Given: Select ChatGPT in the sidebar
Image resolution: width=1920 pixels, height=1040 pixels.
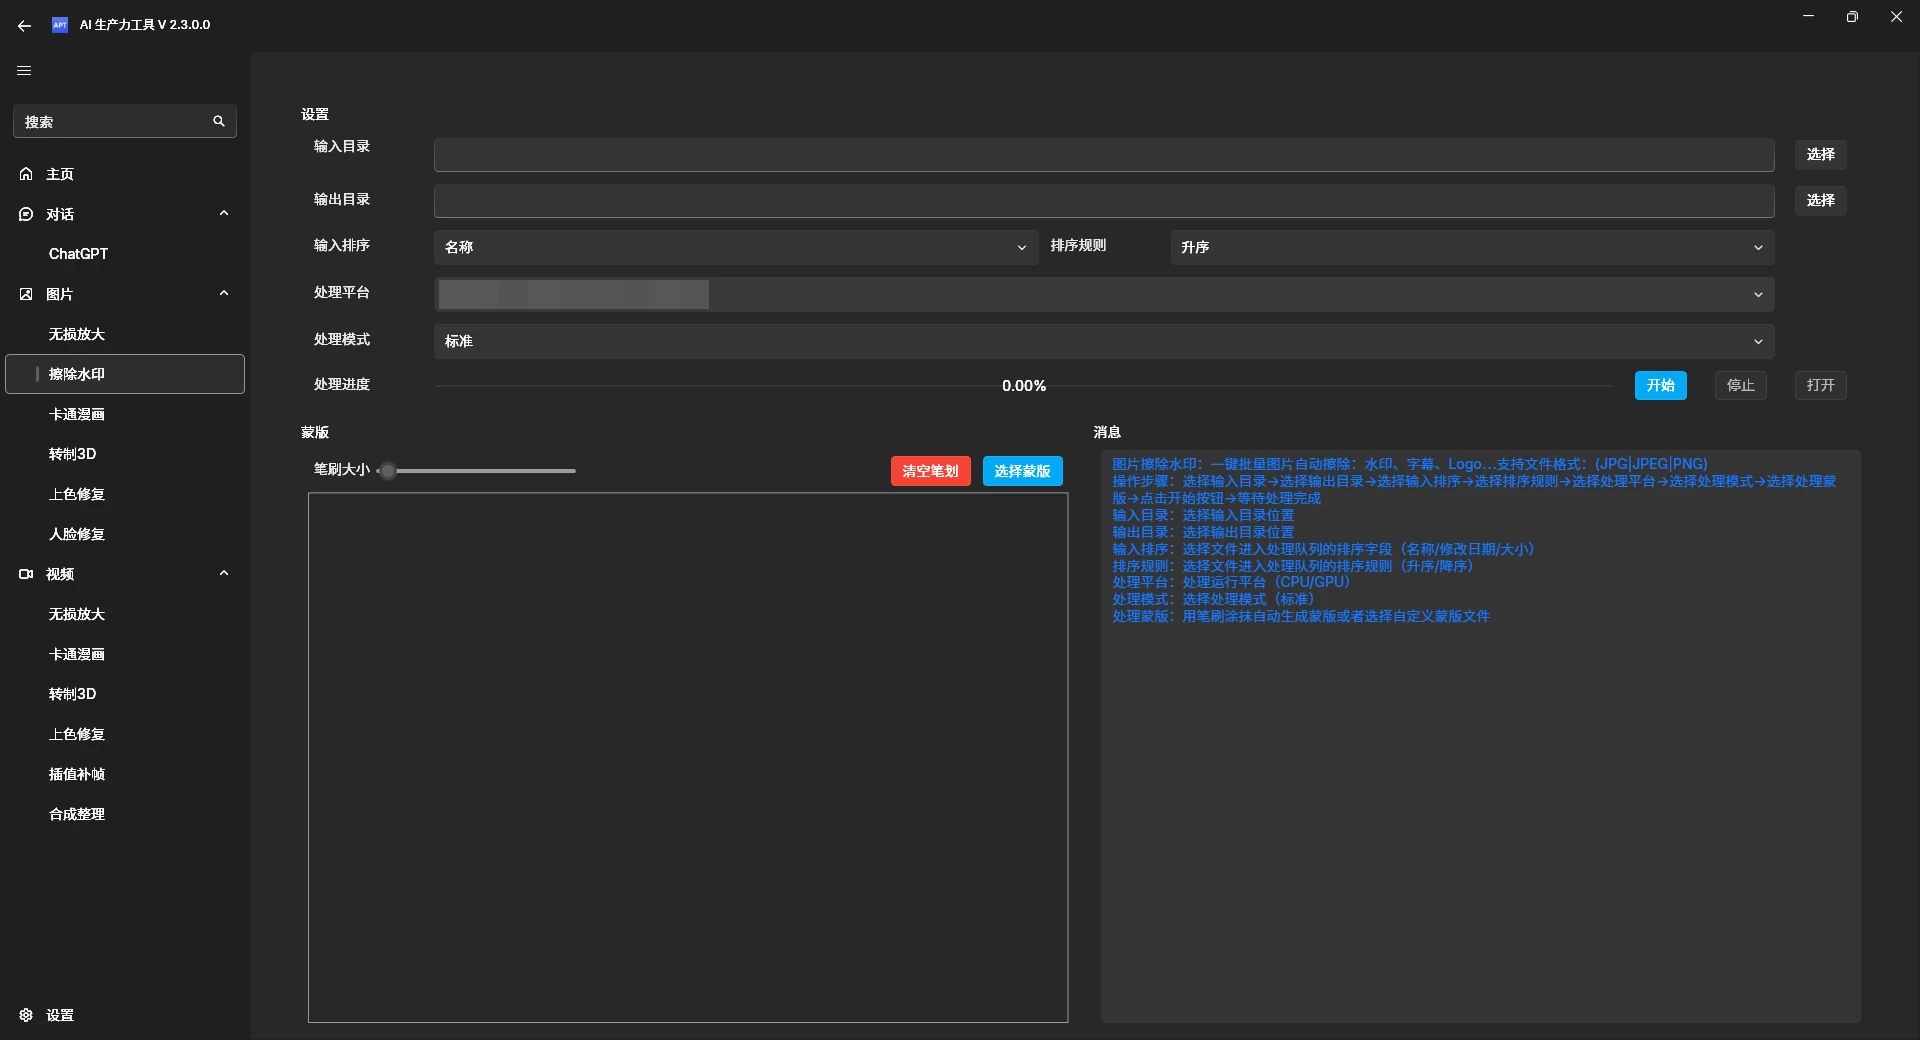Looking at the screenshot, I should point(78,254).
